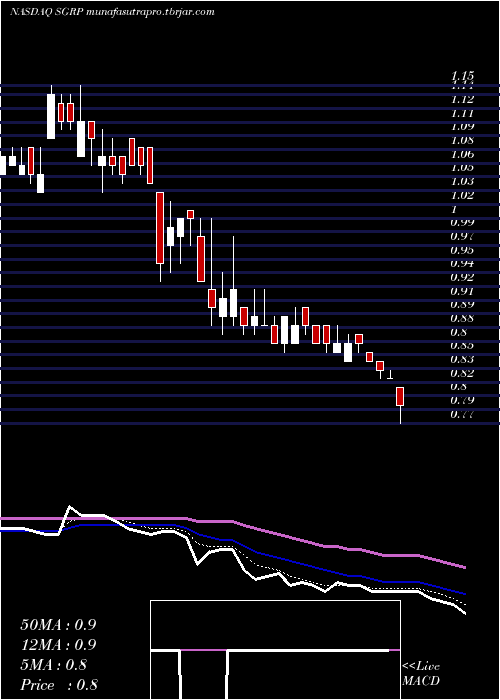The height and width of the screenshot is (700, 500).
Task: Click the Live MACD histogram box
Action: coord(275,650)
